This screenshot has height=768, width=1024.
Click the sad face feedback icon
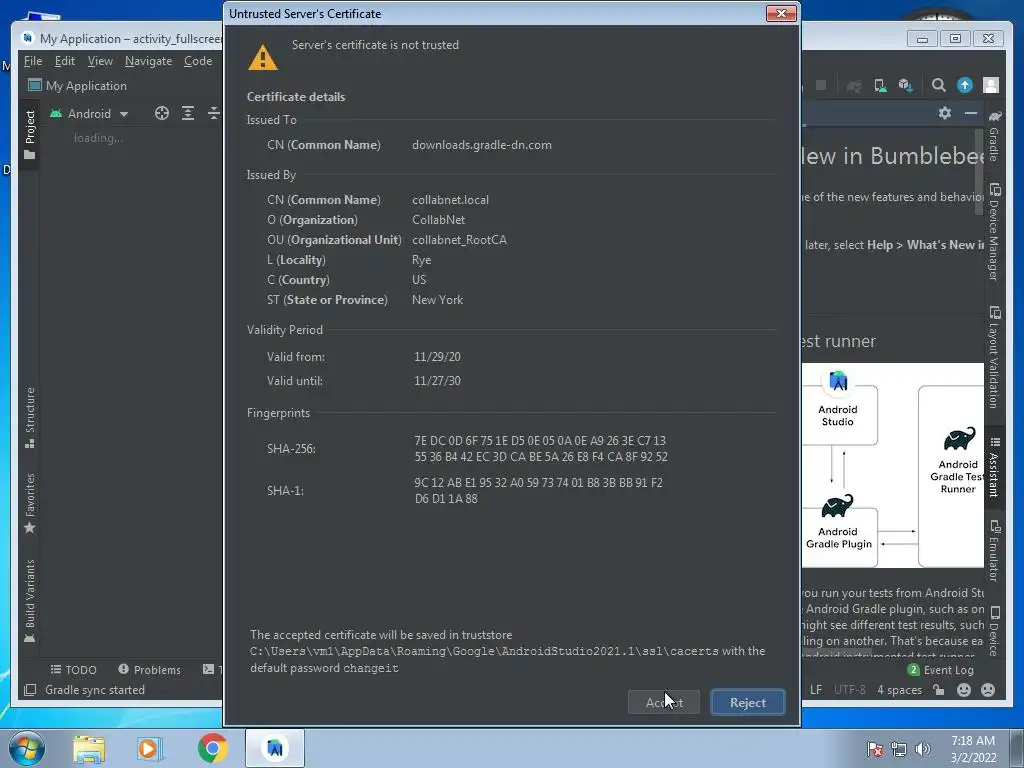coord(988,690)
